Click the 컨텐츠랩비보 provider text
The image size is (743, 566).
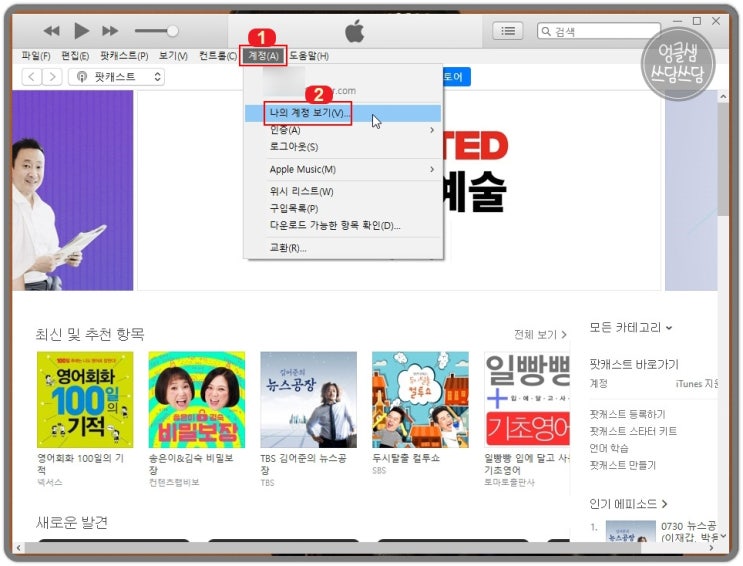174,483
